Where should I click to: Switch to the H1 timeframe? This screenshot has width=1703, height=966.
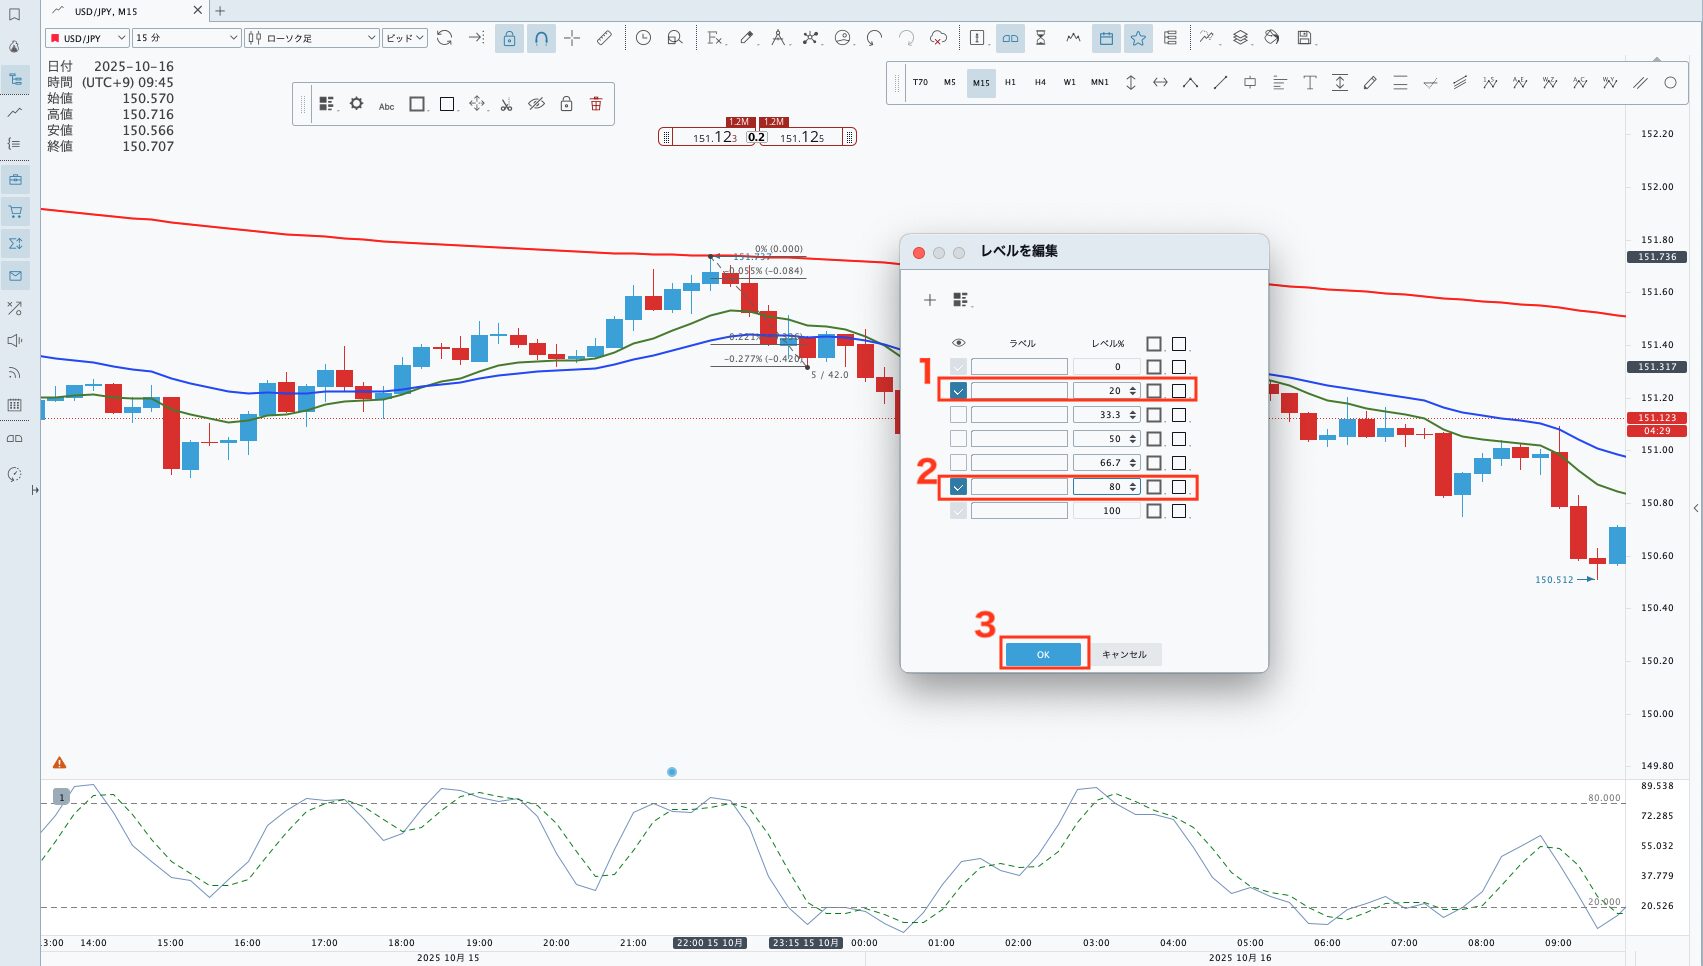[1010, 83]
